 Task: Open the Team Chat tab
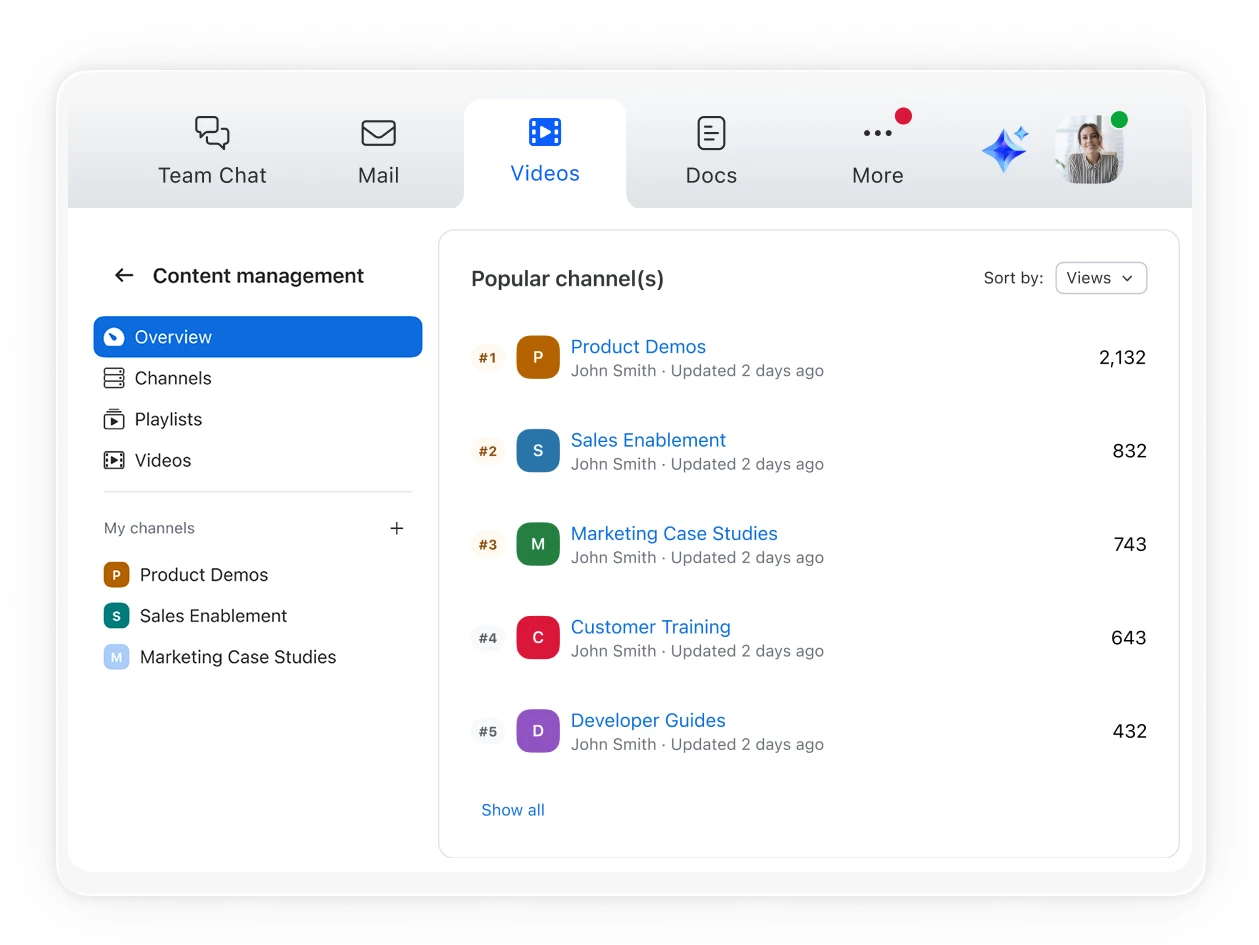pyautogui.click(x=212, y=152)
